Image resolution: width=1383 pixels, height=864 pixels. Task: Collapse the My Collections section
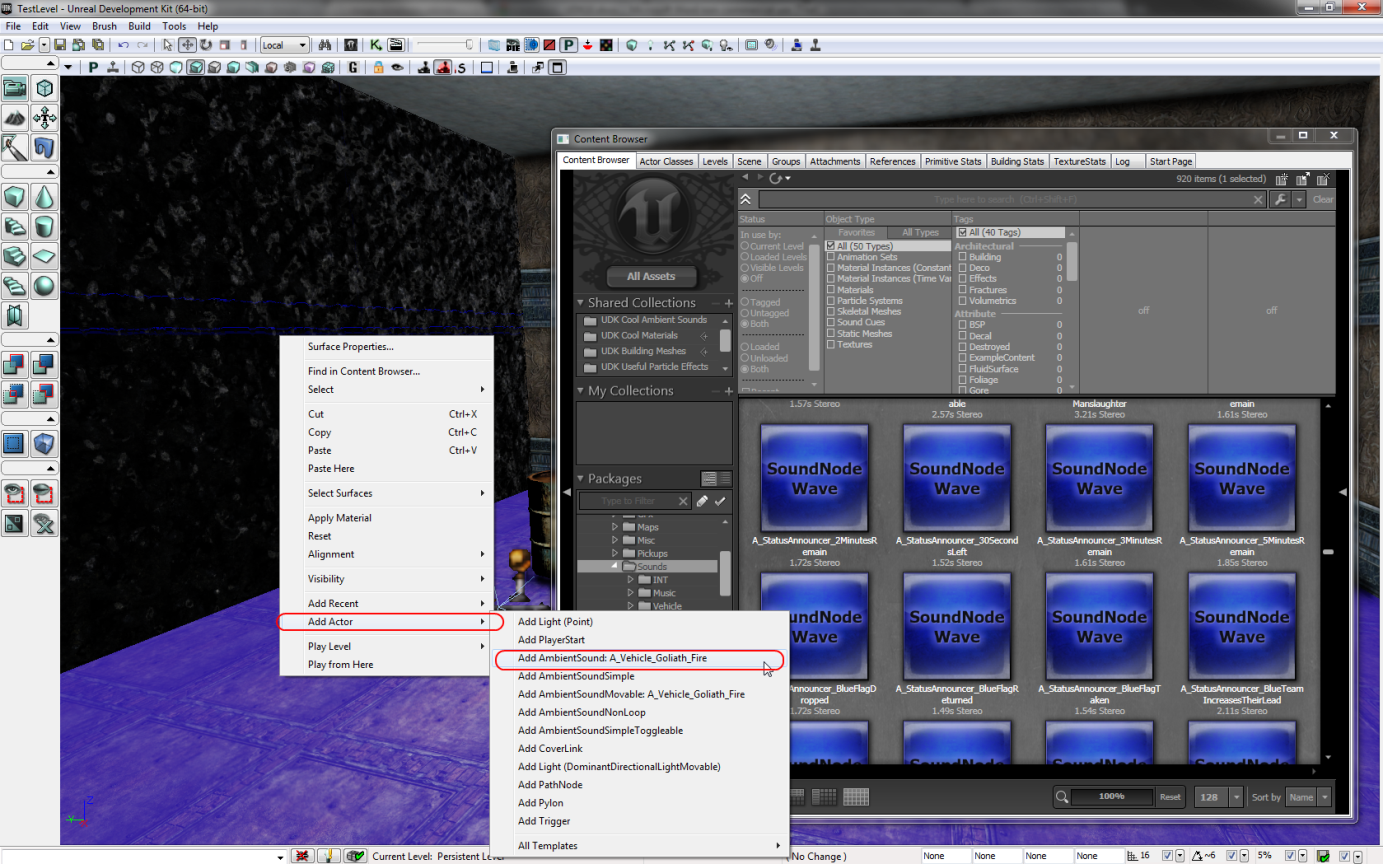(x=581, y=391)
